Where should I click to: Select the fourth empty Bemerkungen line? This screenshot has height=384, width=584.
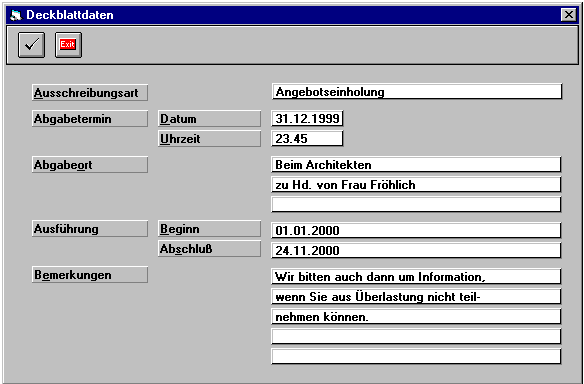(x=416, y=337)
